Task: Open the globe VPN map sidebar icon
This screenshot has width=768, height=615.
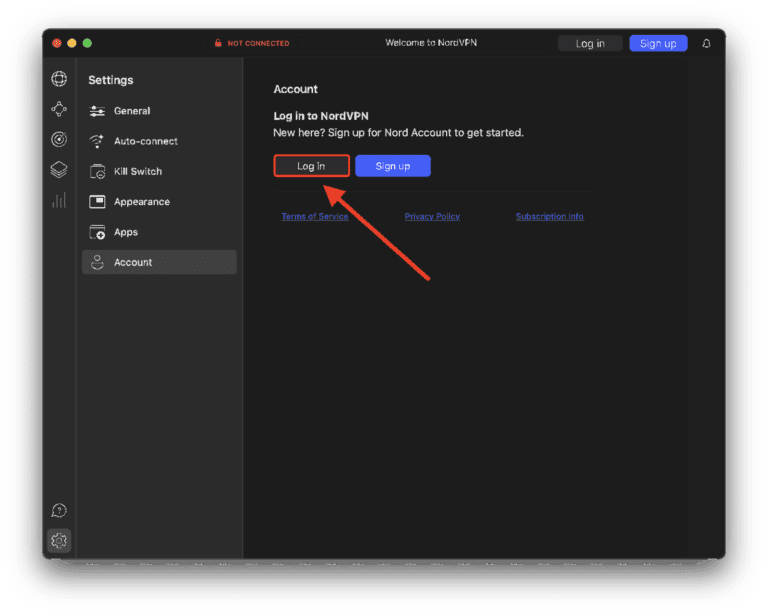Action: [59, 80]
